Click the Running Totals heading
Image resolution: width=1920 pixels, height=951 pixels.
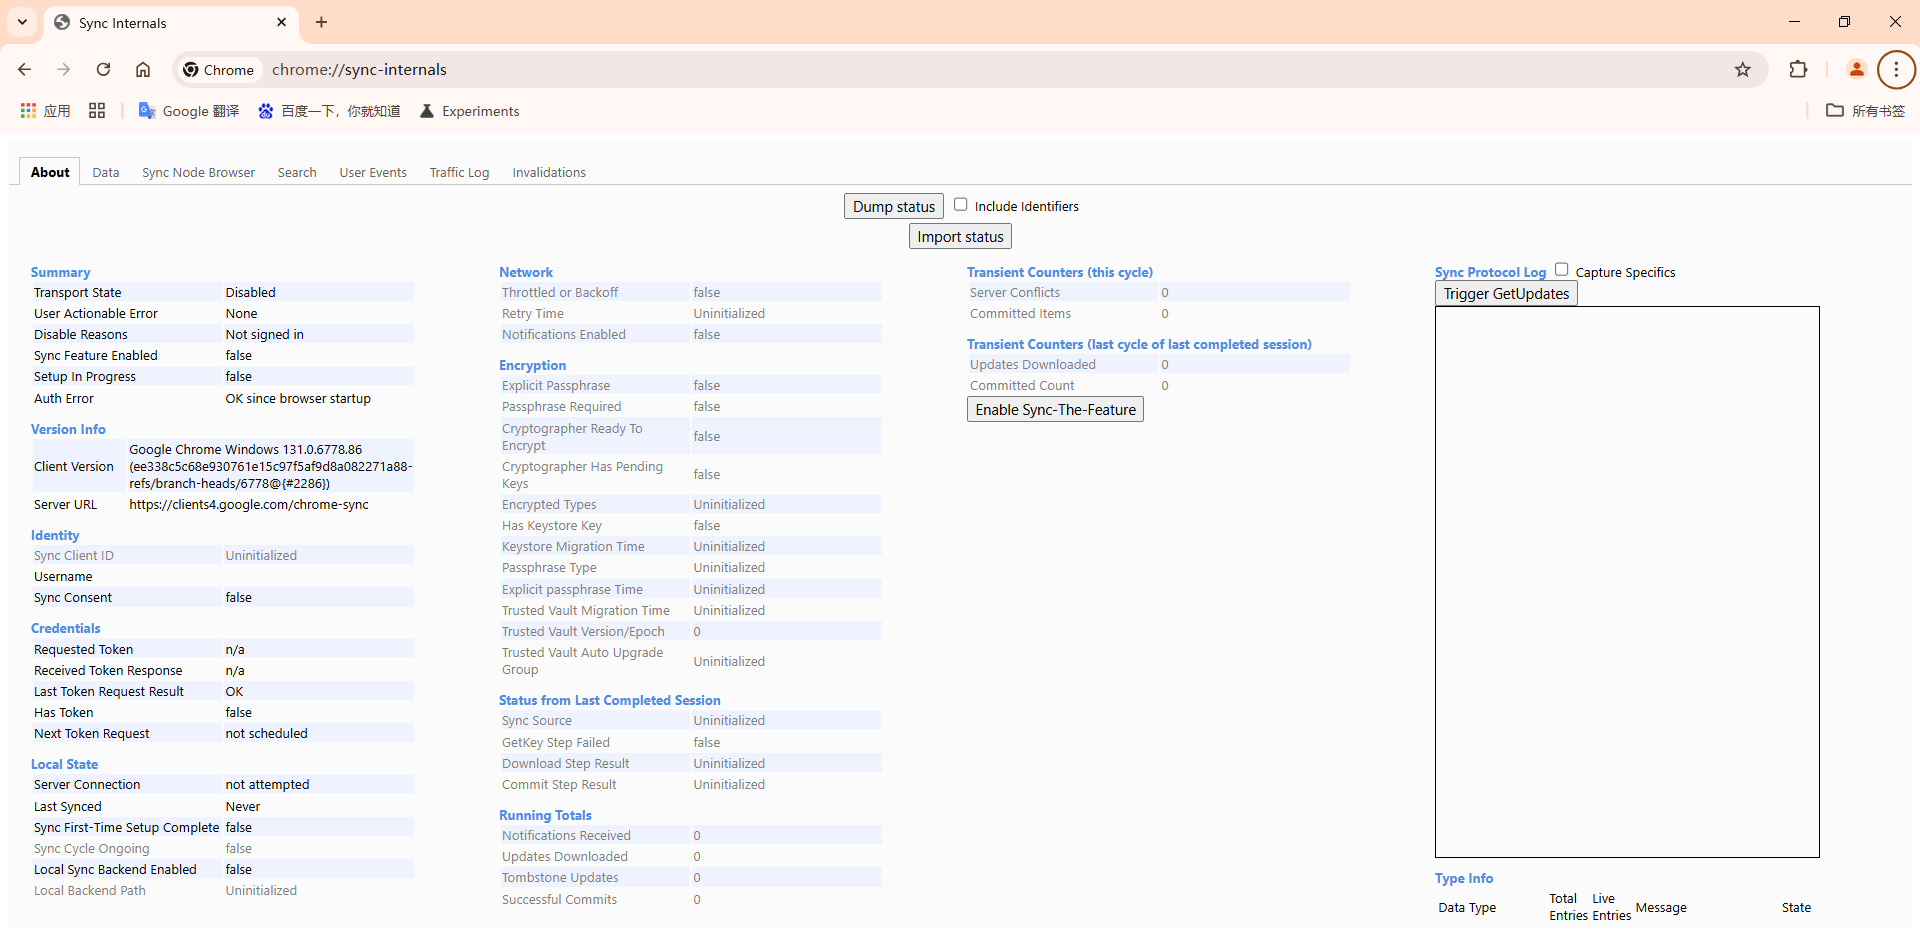[x=545, y=815]
